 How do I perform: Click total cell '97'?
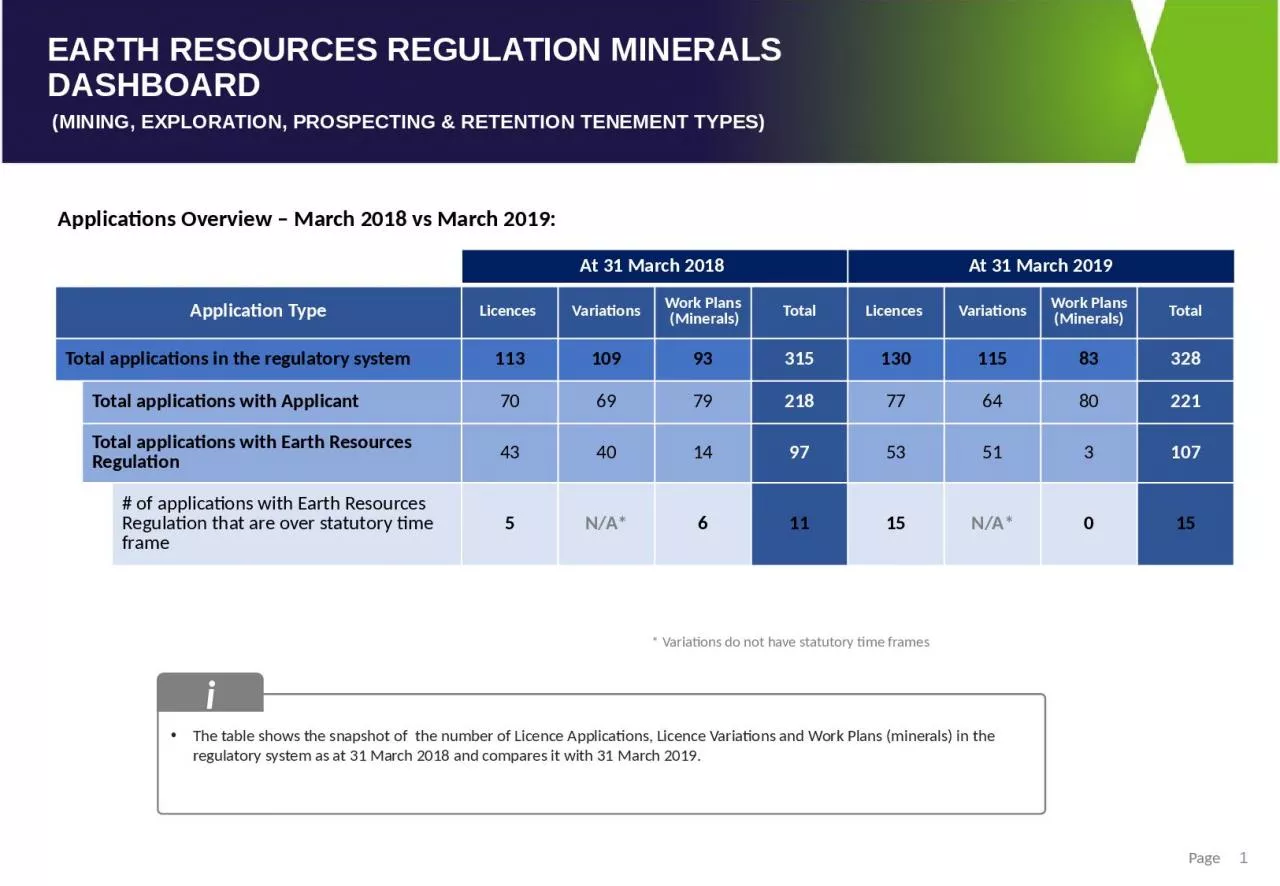[x=799, y=453]
